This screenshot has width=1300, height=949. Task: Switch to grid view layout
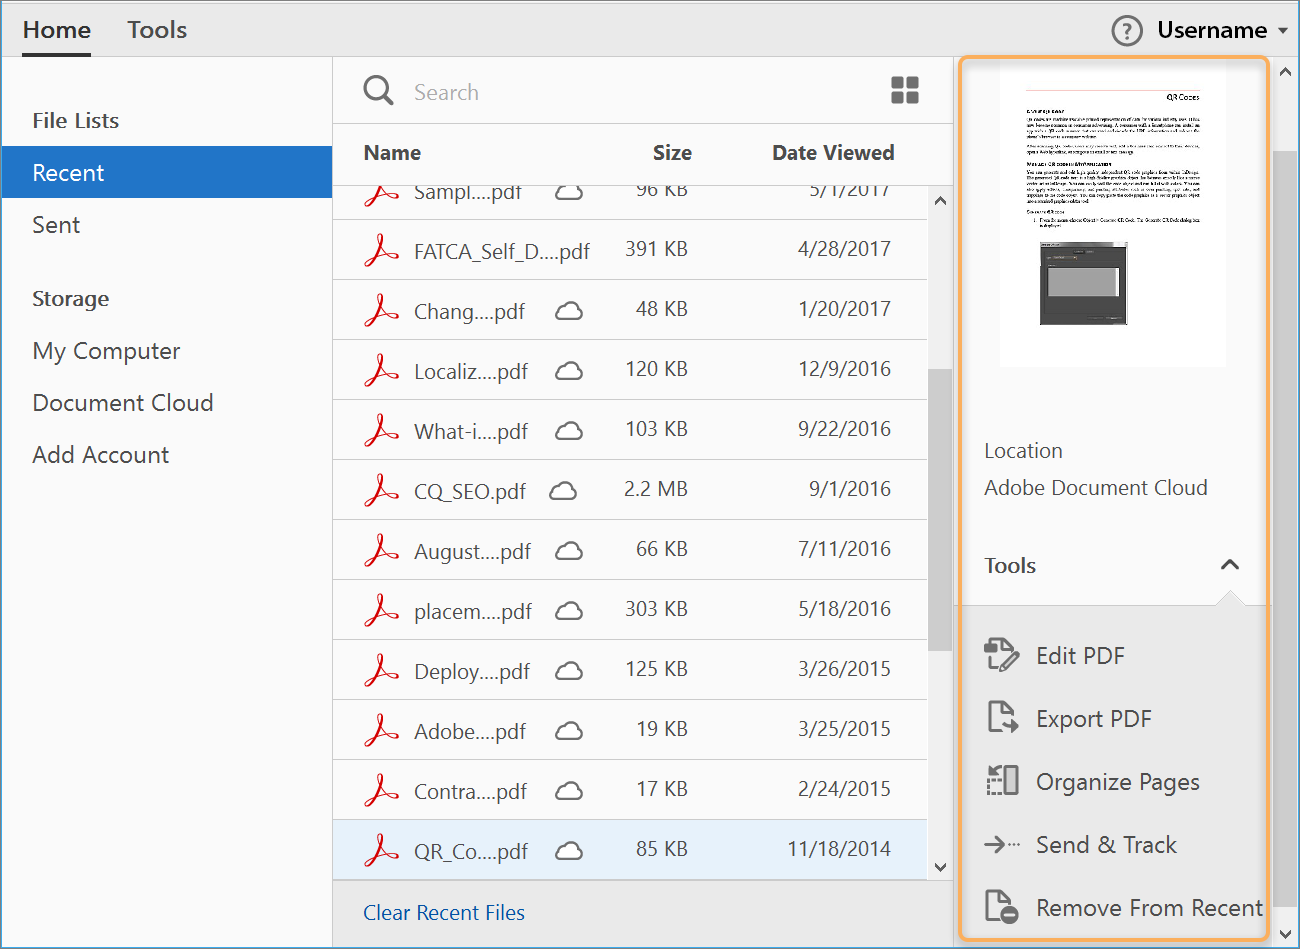point(905,89)
